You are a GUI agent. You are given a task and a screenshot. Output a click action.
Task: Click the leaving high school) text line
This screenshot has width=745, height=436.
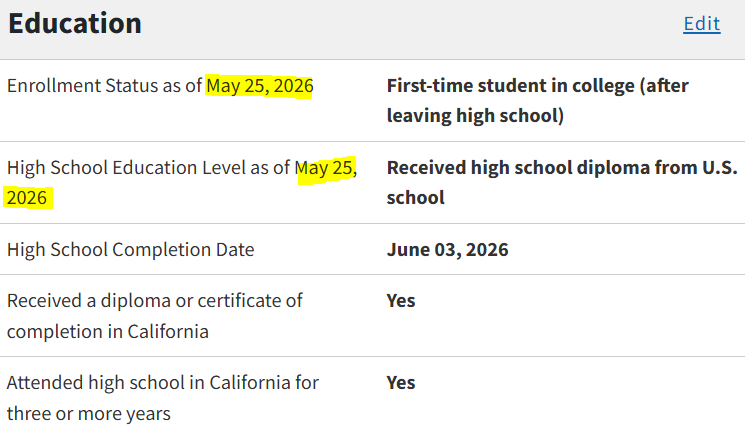(475, 116)
